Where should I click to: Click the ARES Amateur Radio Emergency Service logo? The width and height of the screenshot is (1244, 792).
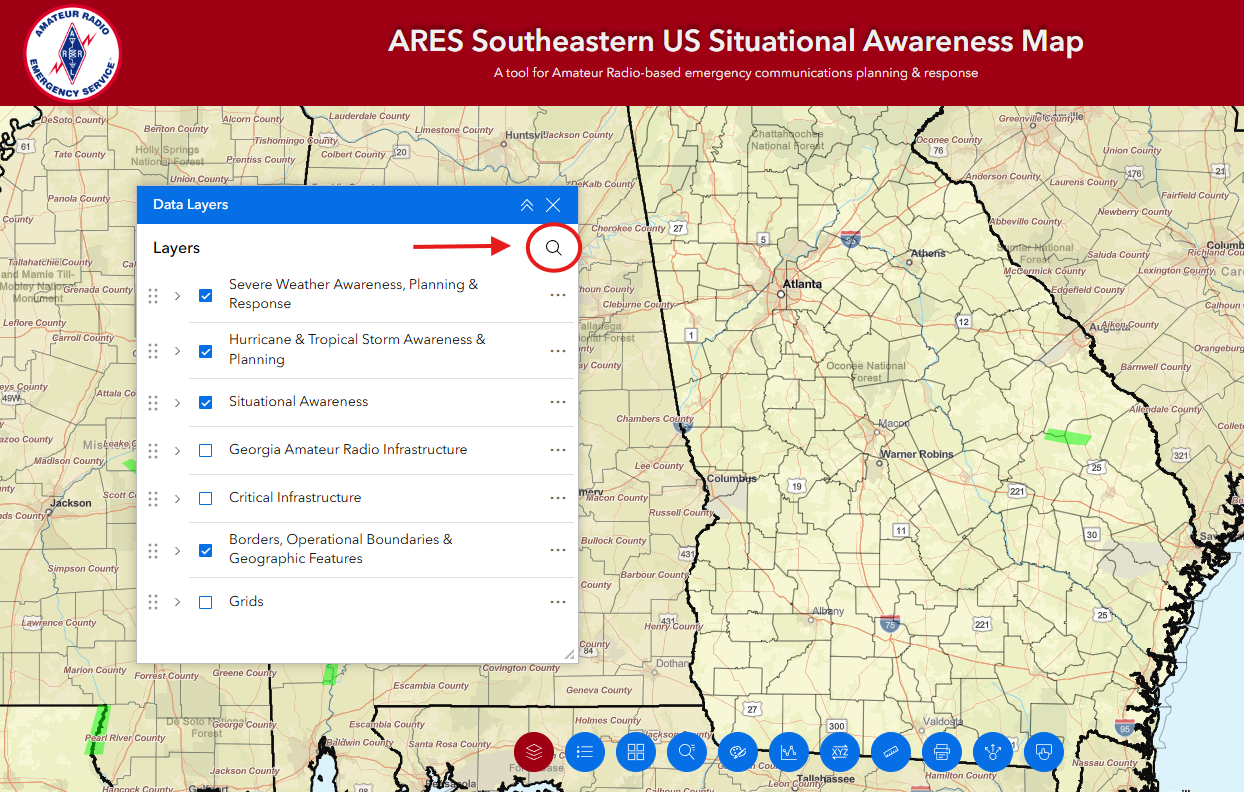point(72,53)
